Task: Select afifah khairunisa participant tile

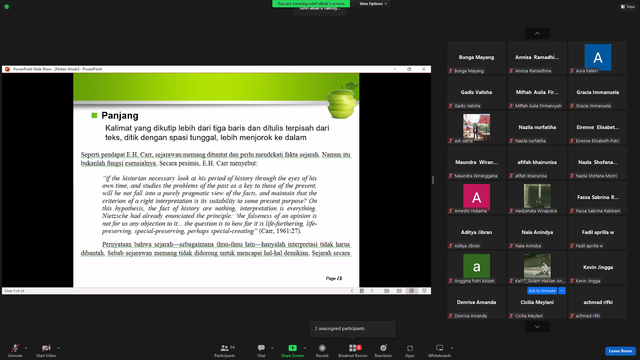Action: (537, 162)
